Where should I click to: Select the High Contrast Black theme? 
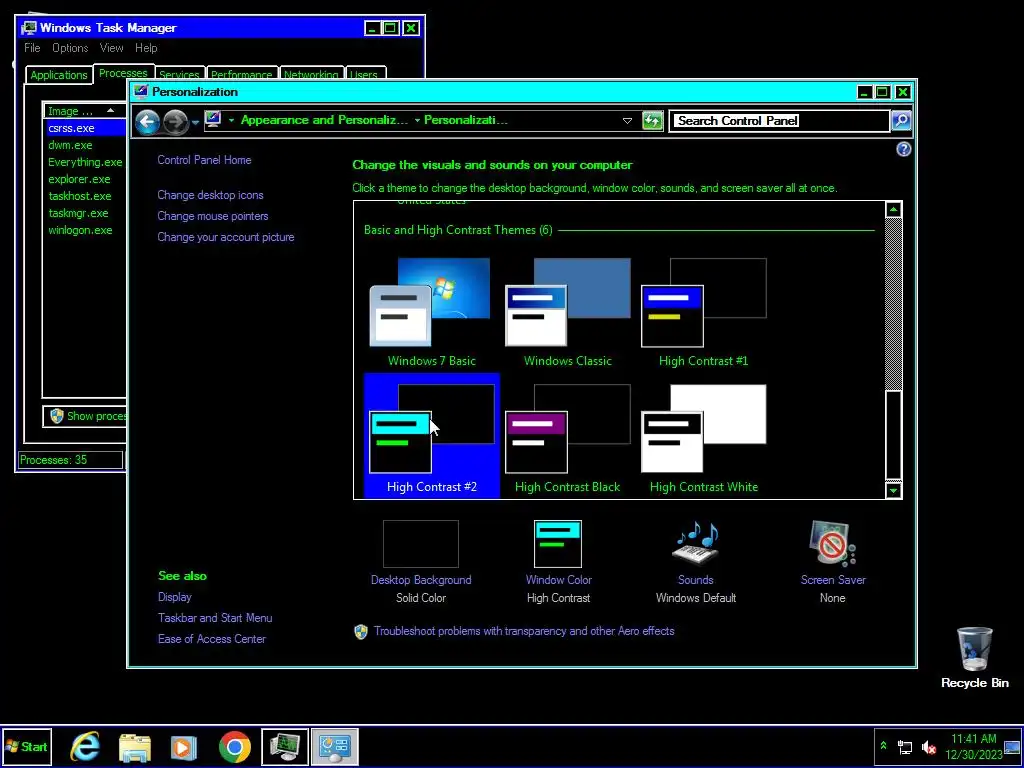568,436
